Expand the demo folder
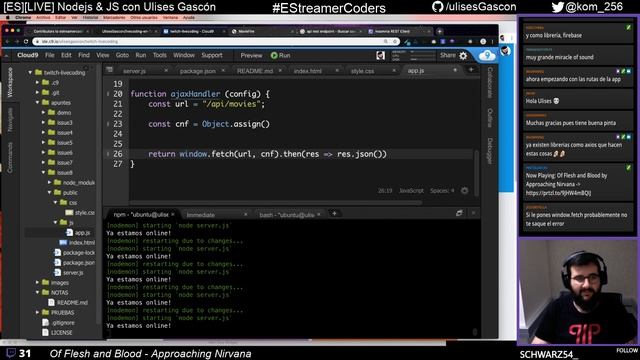The width and height of the screenshot is (640, 360). pyautogui.click(x=43, y=112)
